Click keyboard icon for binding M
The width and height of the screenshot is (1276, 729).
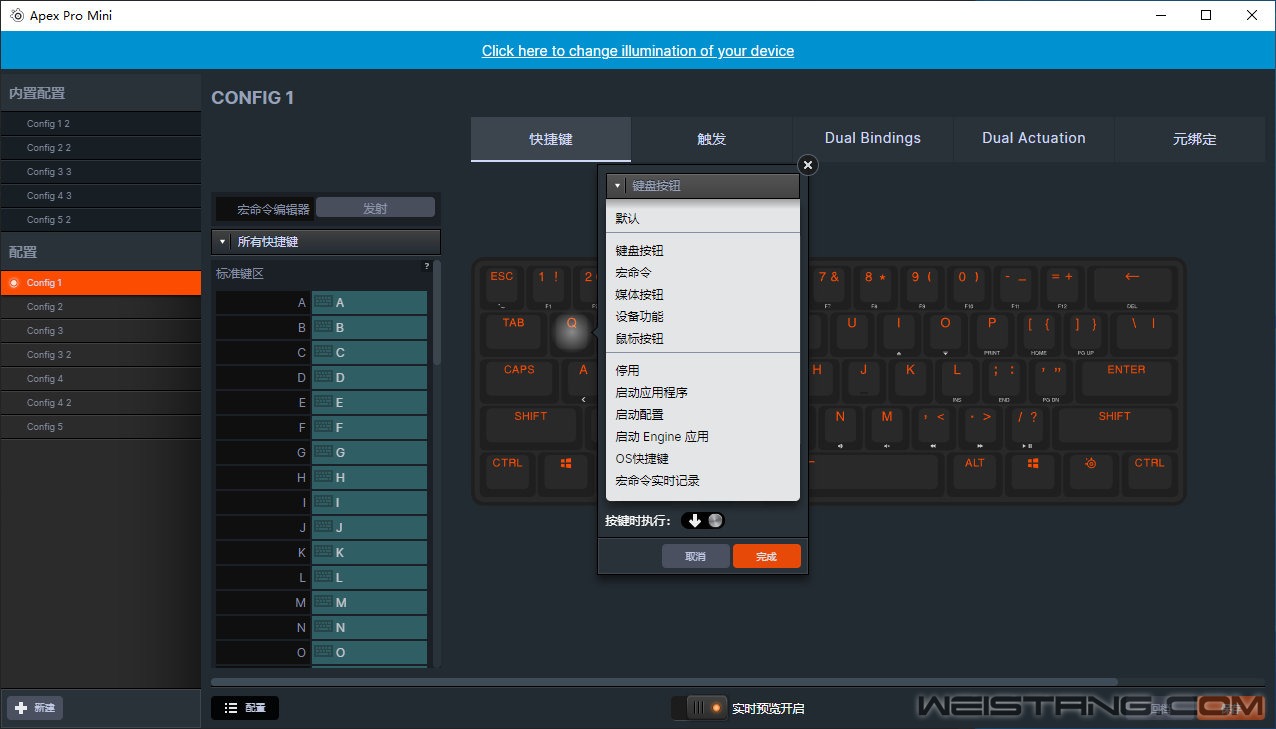coord(323,602)
